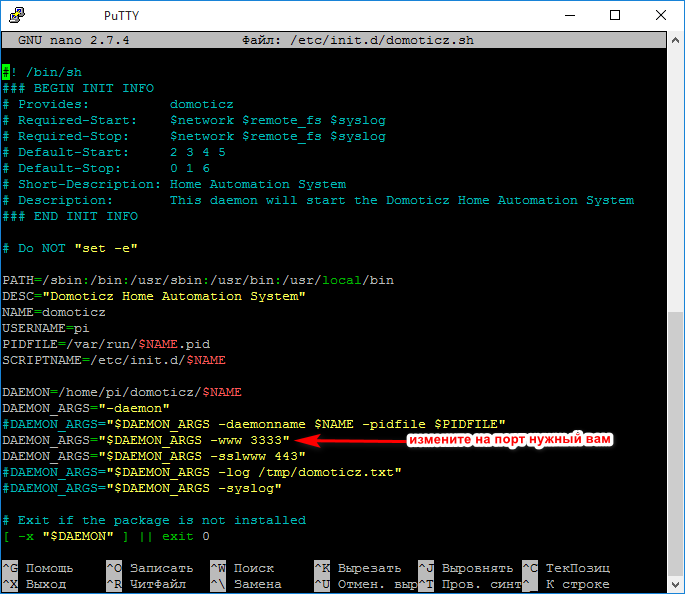
Task: Click the PATH= line
Action: (x=198, y=280)
